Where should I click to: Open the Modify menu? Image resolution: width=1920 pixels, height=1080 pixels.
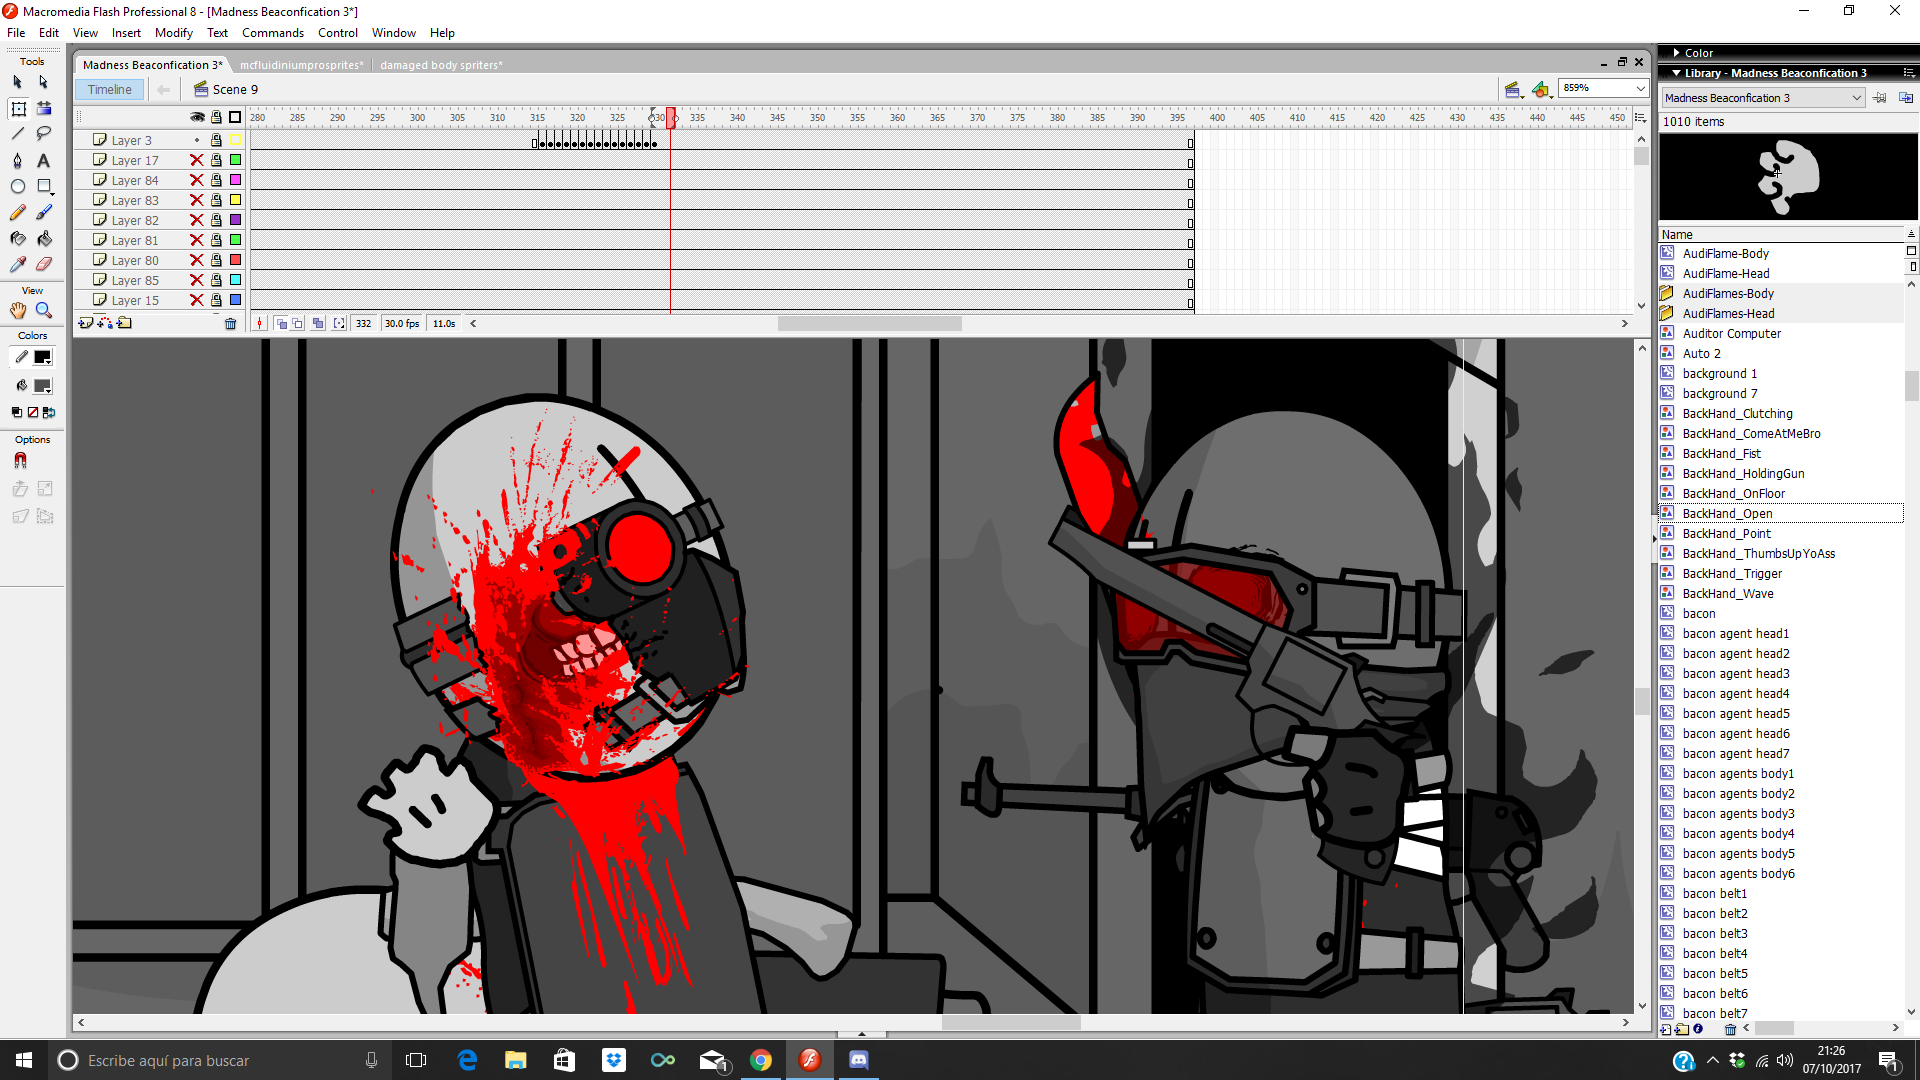173,33
